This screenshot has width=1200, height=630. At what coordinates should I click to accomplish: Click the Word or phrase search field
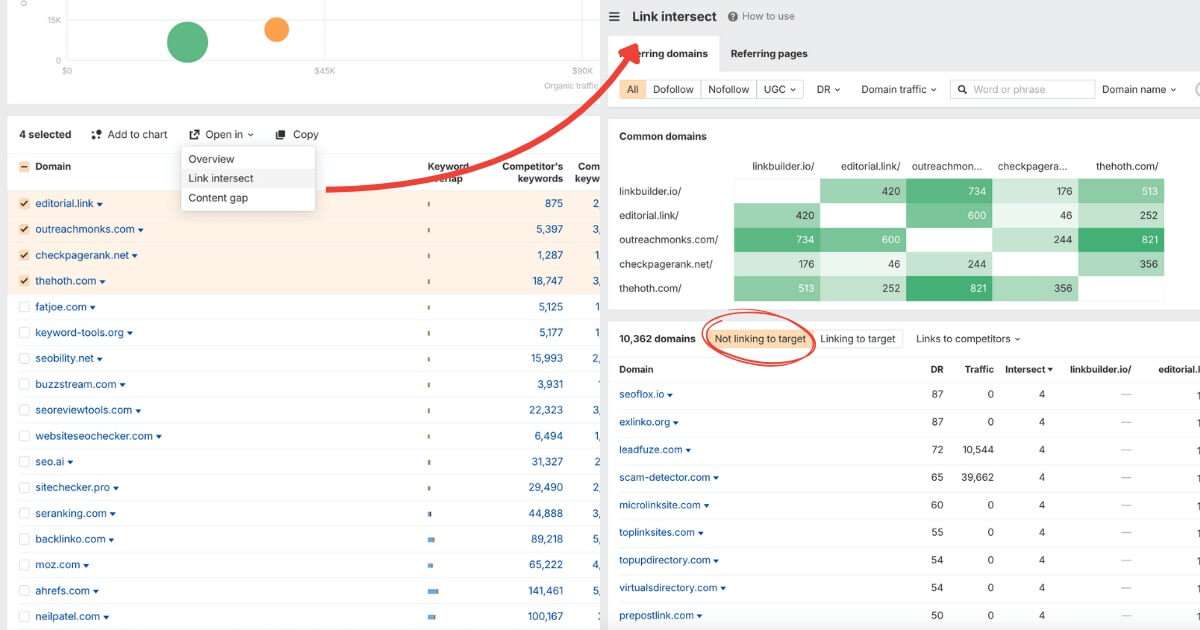1030,90
